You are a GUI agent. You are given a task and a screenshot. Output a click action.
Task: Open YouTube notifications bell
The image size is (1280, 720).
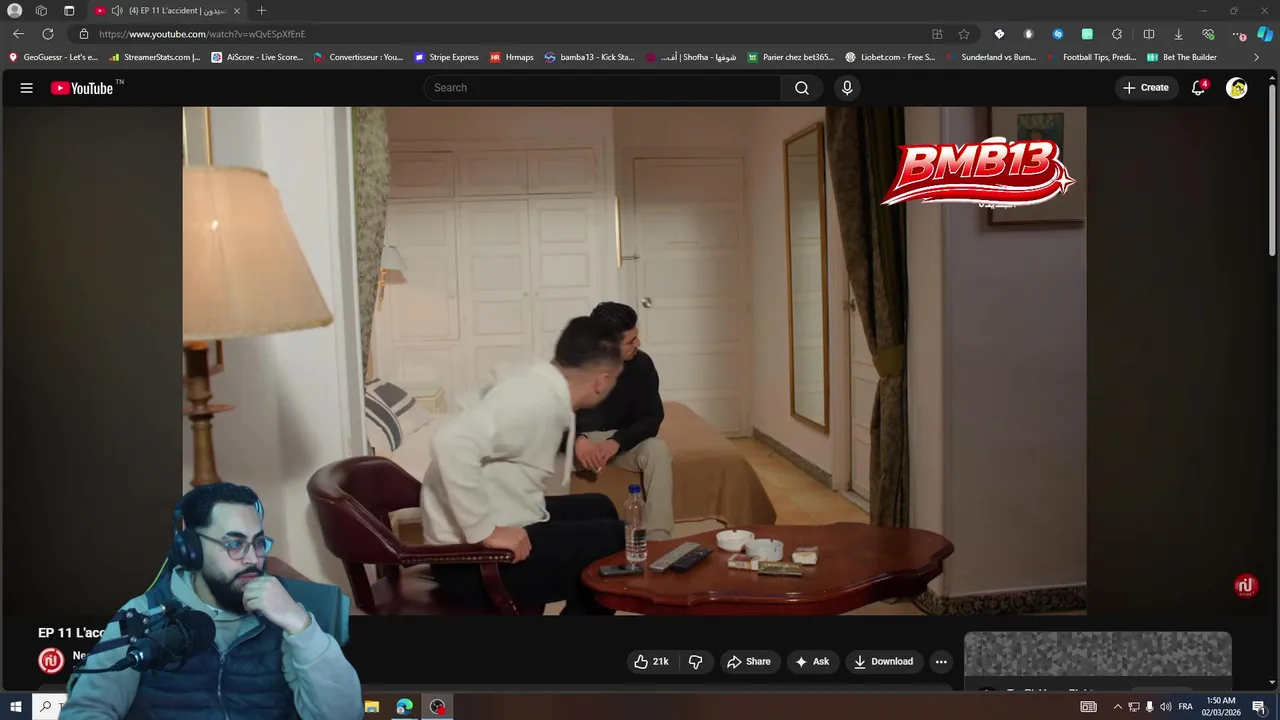coord(1198,88)
